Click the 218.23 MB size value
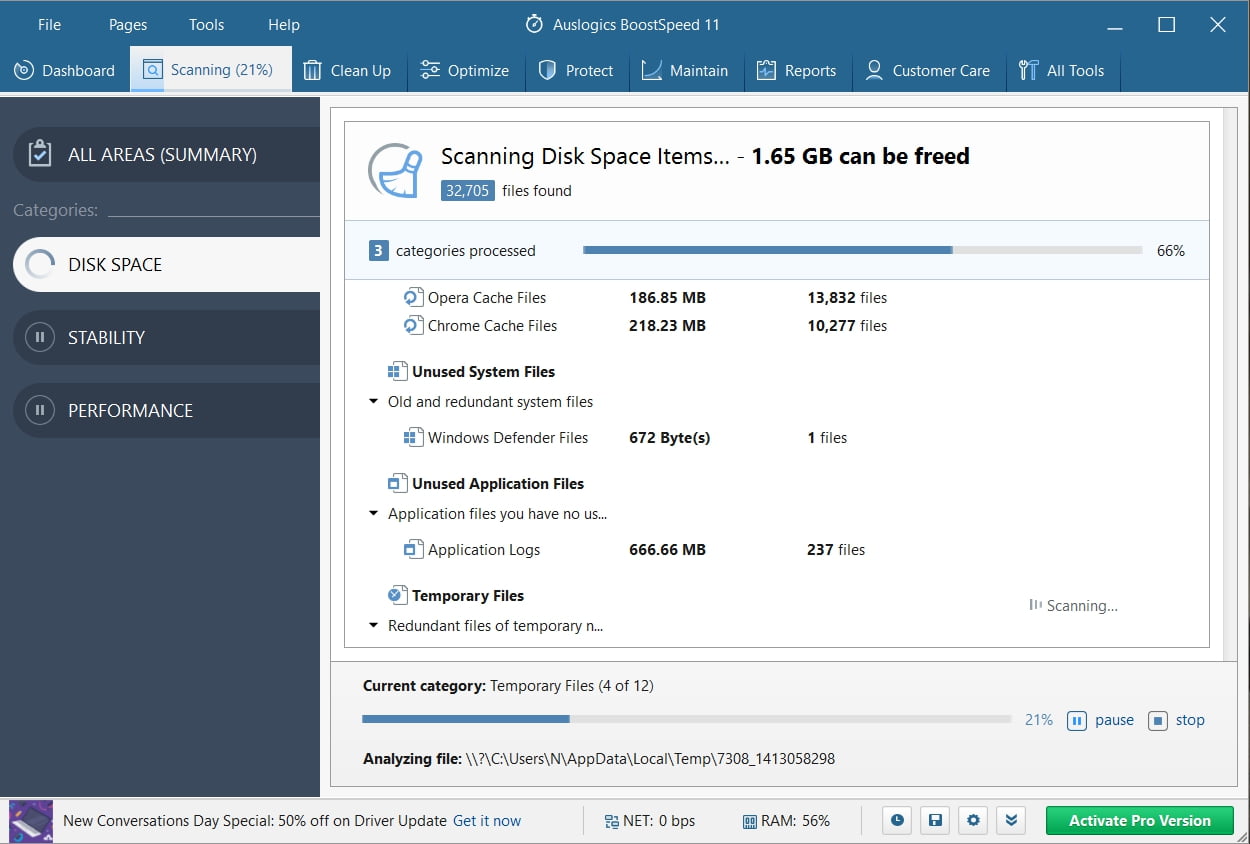Screen dimensions: 1250x844 tap(667, 325)
